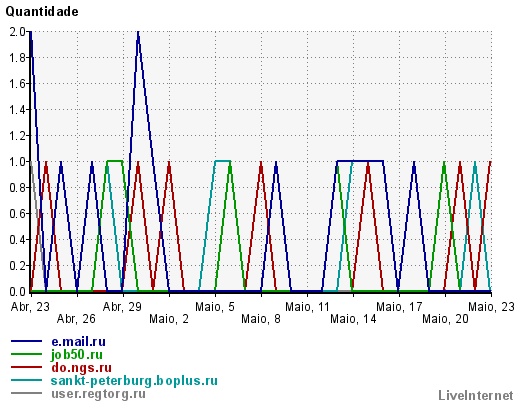Click the Maio, 14 axis date label
520x405 pixels.
(x=353, y=319)
